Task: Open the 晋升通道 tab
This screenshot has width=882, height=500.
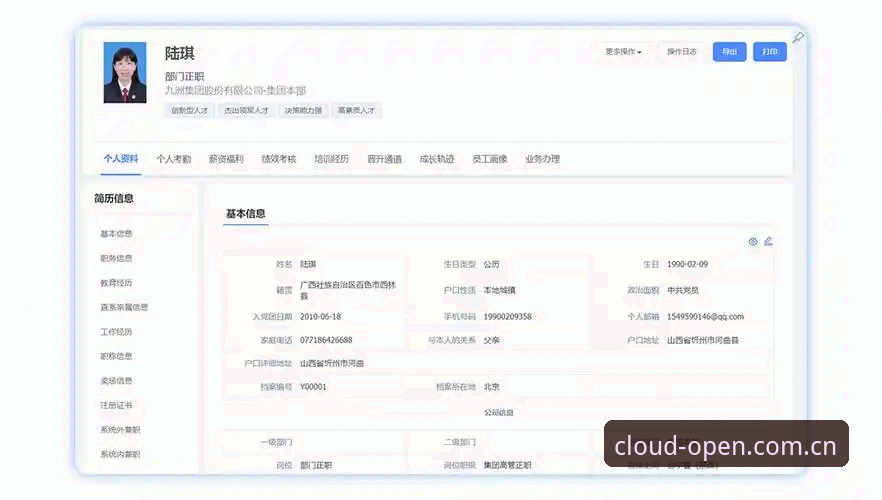Action: click(x=384, y=159)
